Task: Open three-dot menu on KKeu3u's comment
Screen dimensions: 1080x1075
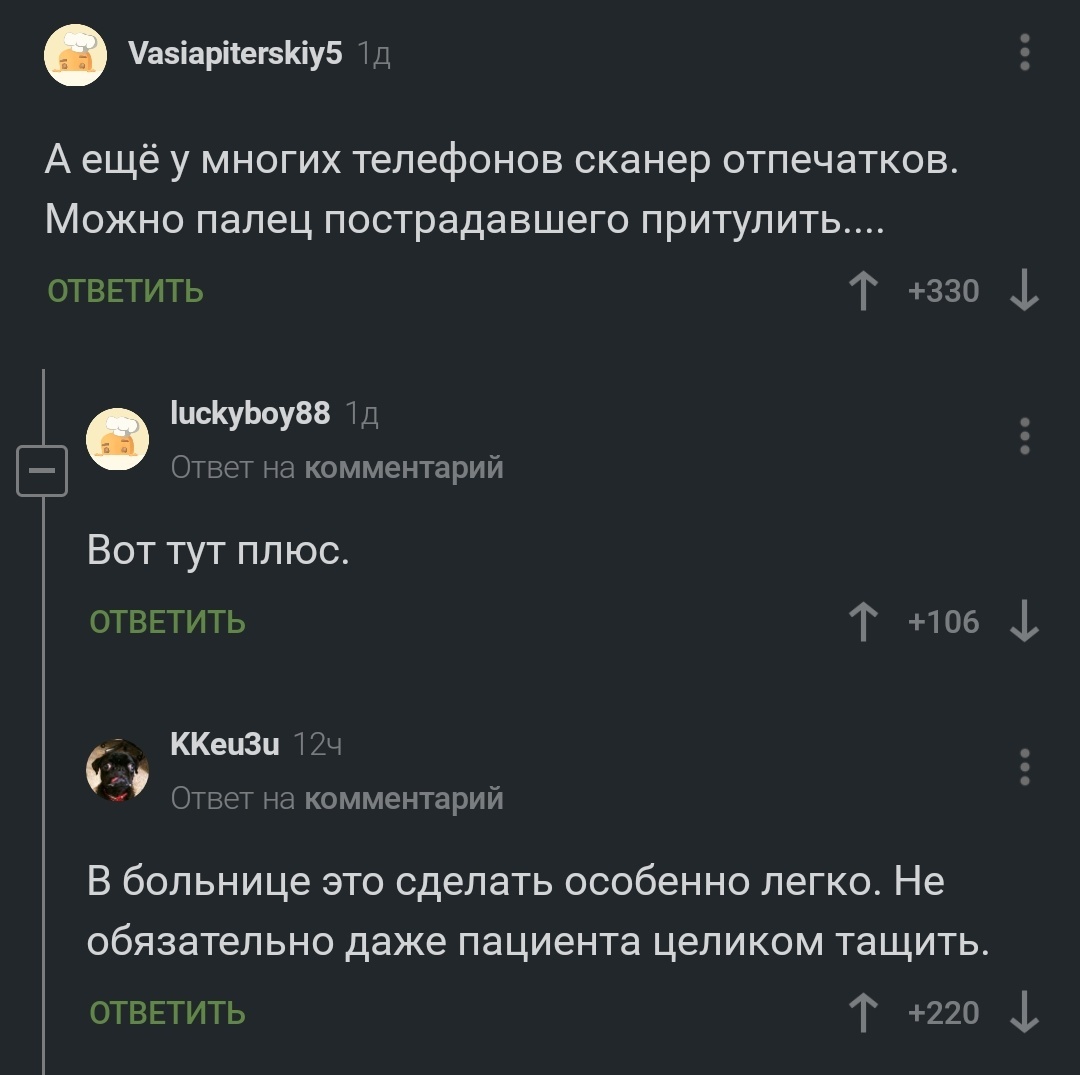Action: [1024, 767]
